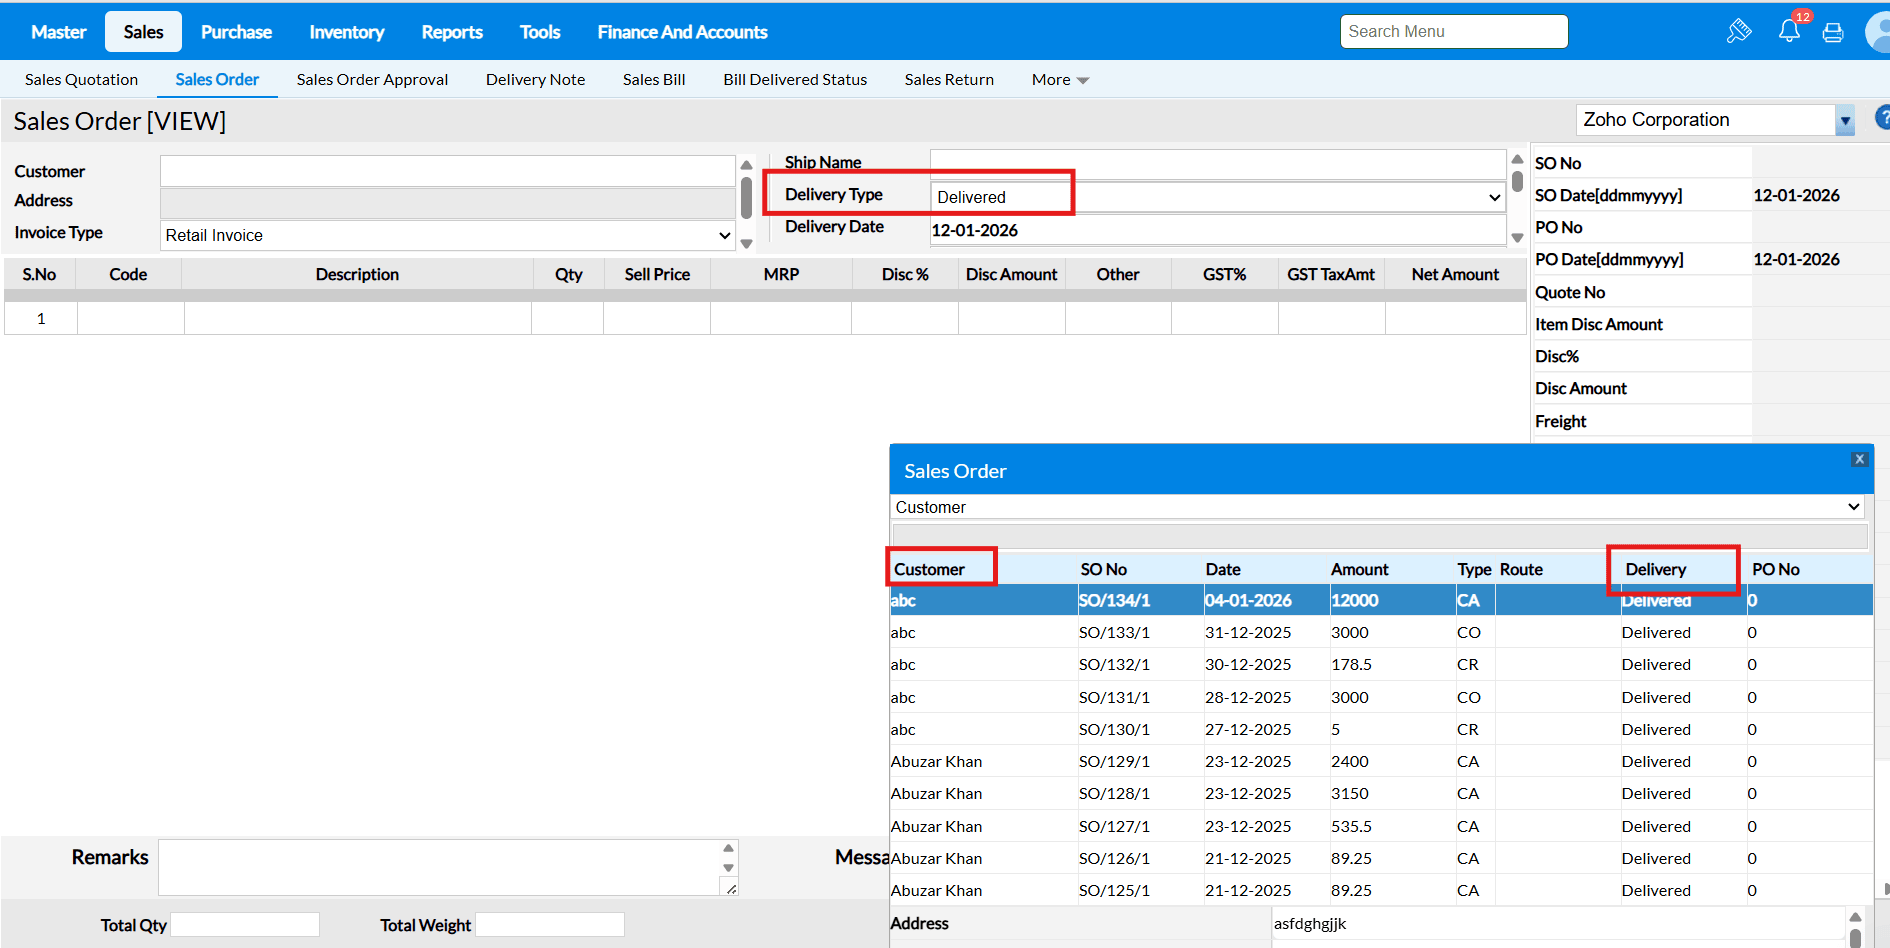Click the printer icon in header
The height and width of the screenshot is (948, 1890).
[x=1833, y=33]
